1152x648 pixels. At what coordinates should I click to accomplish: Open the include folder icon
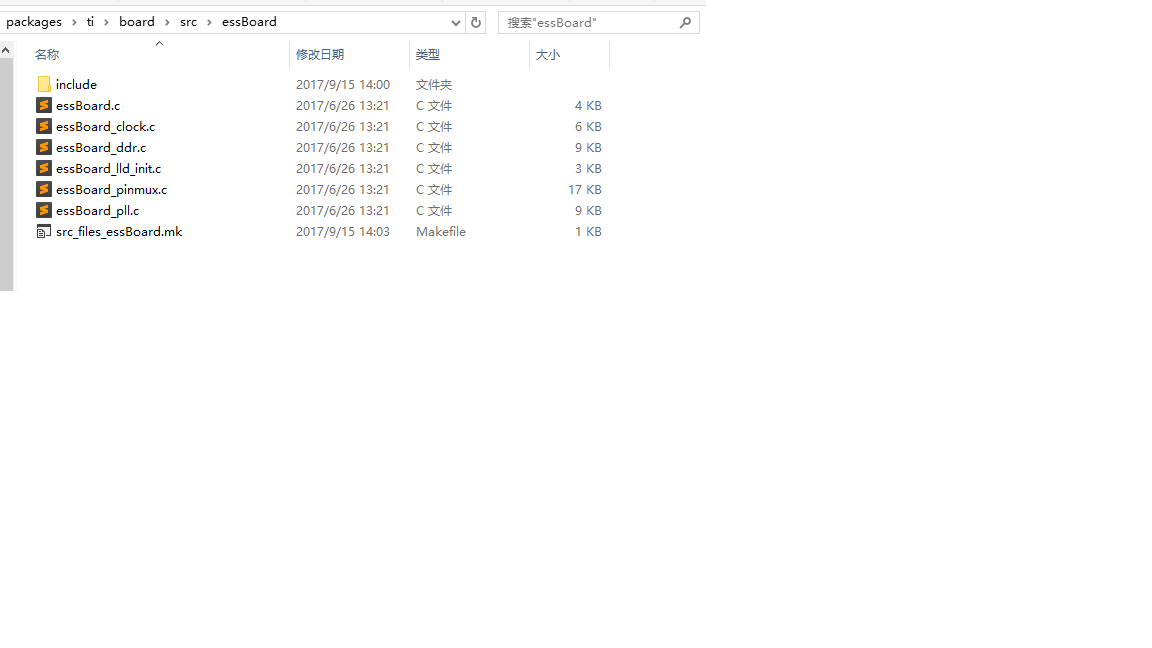pyautogui.click(x=44, y=84)
